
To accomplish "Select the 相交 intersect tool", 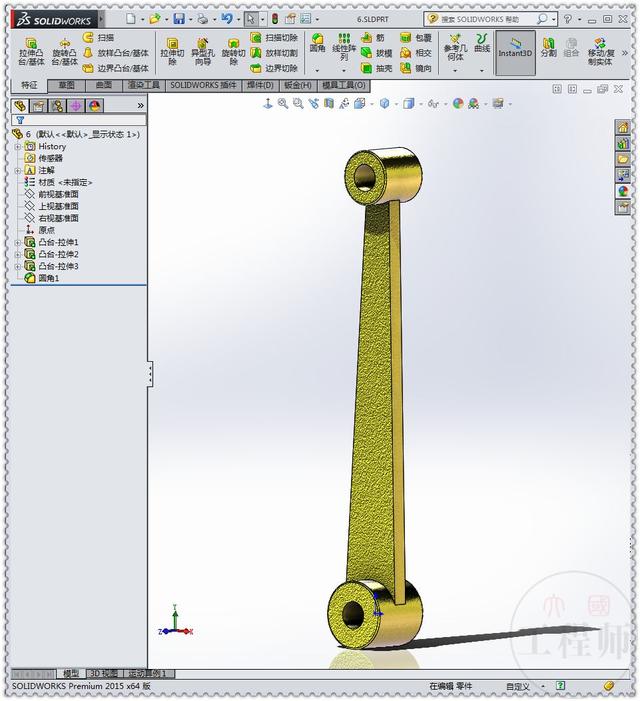I will [416, 53].
